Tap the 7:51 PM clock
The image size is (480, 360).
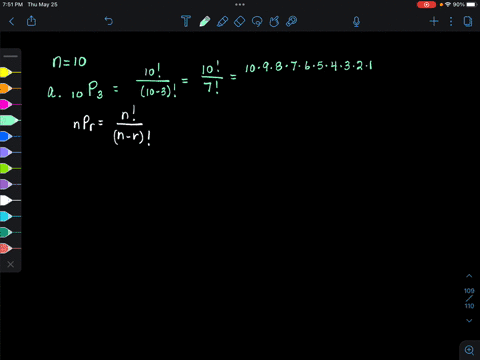[13, 5]
